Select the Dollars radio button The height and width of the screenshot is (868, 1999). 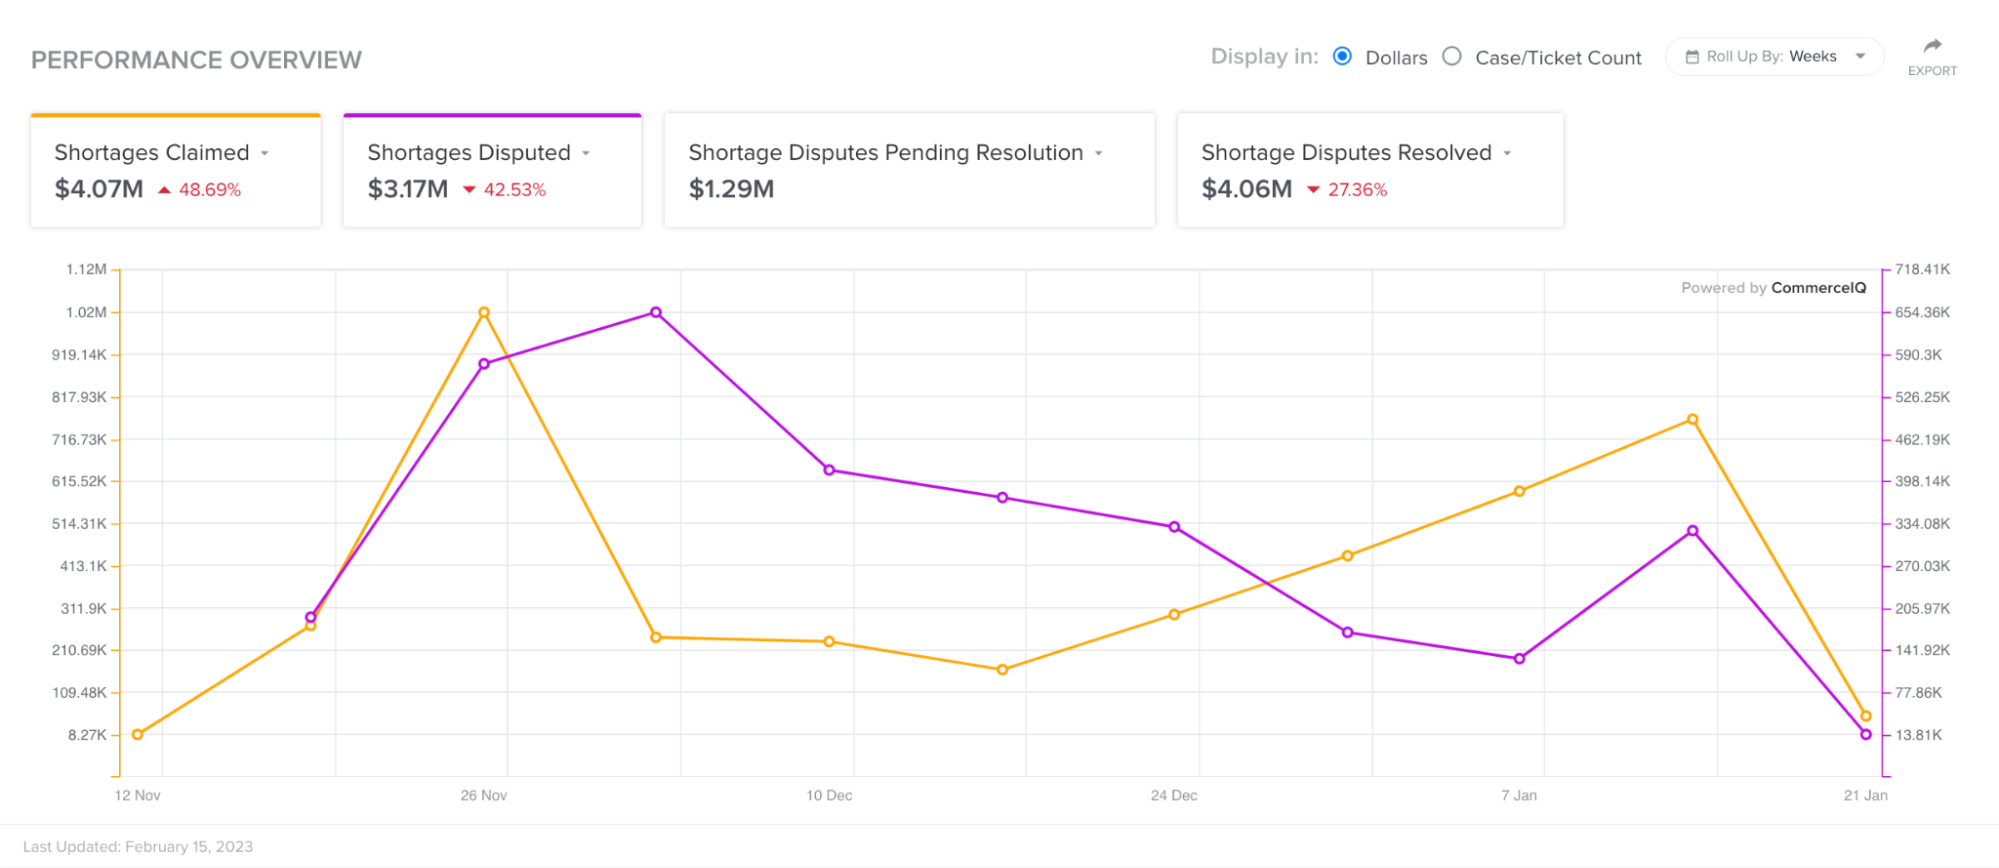click(x=1343, y=56)
